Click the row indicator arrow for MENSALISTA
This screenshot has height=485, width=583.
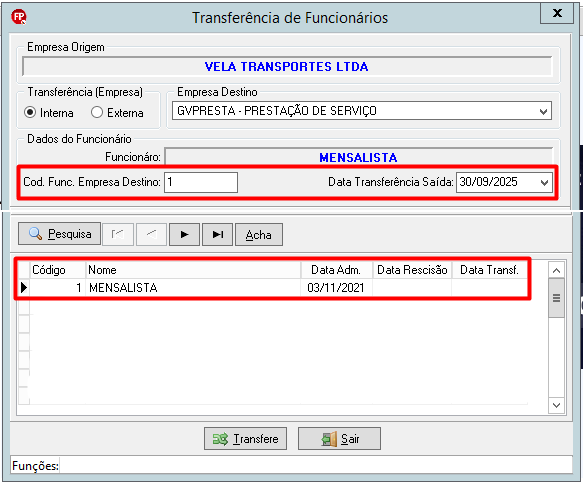pos(24,288)
